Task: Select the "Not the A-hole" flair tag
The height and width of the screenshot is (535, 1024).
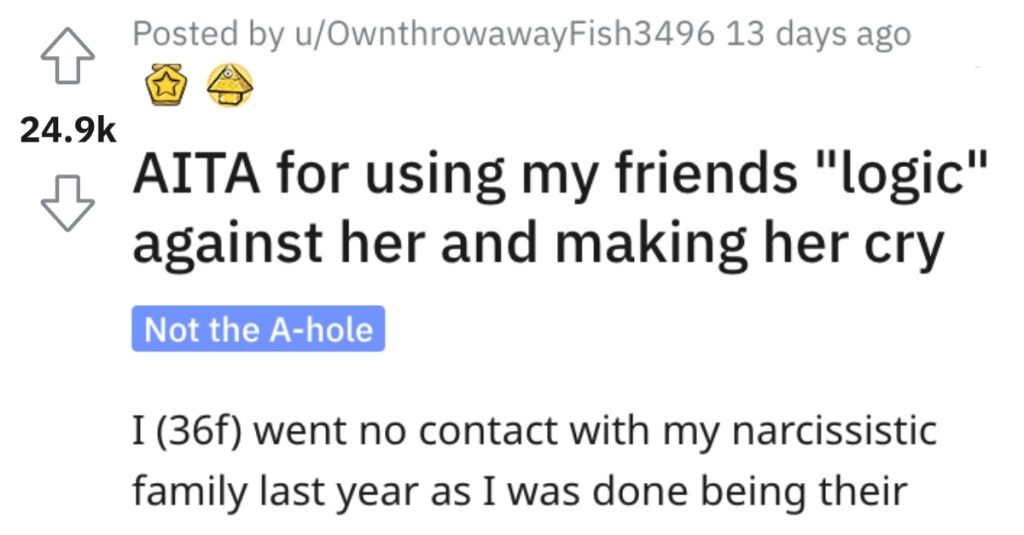Action: click(259, 329)
